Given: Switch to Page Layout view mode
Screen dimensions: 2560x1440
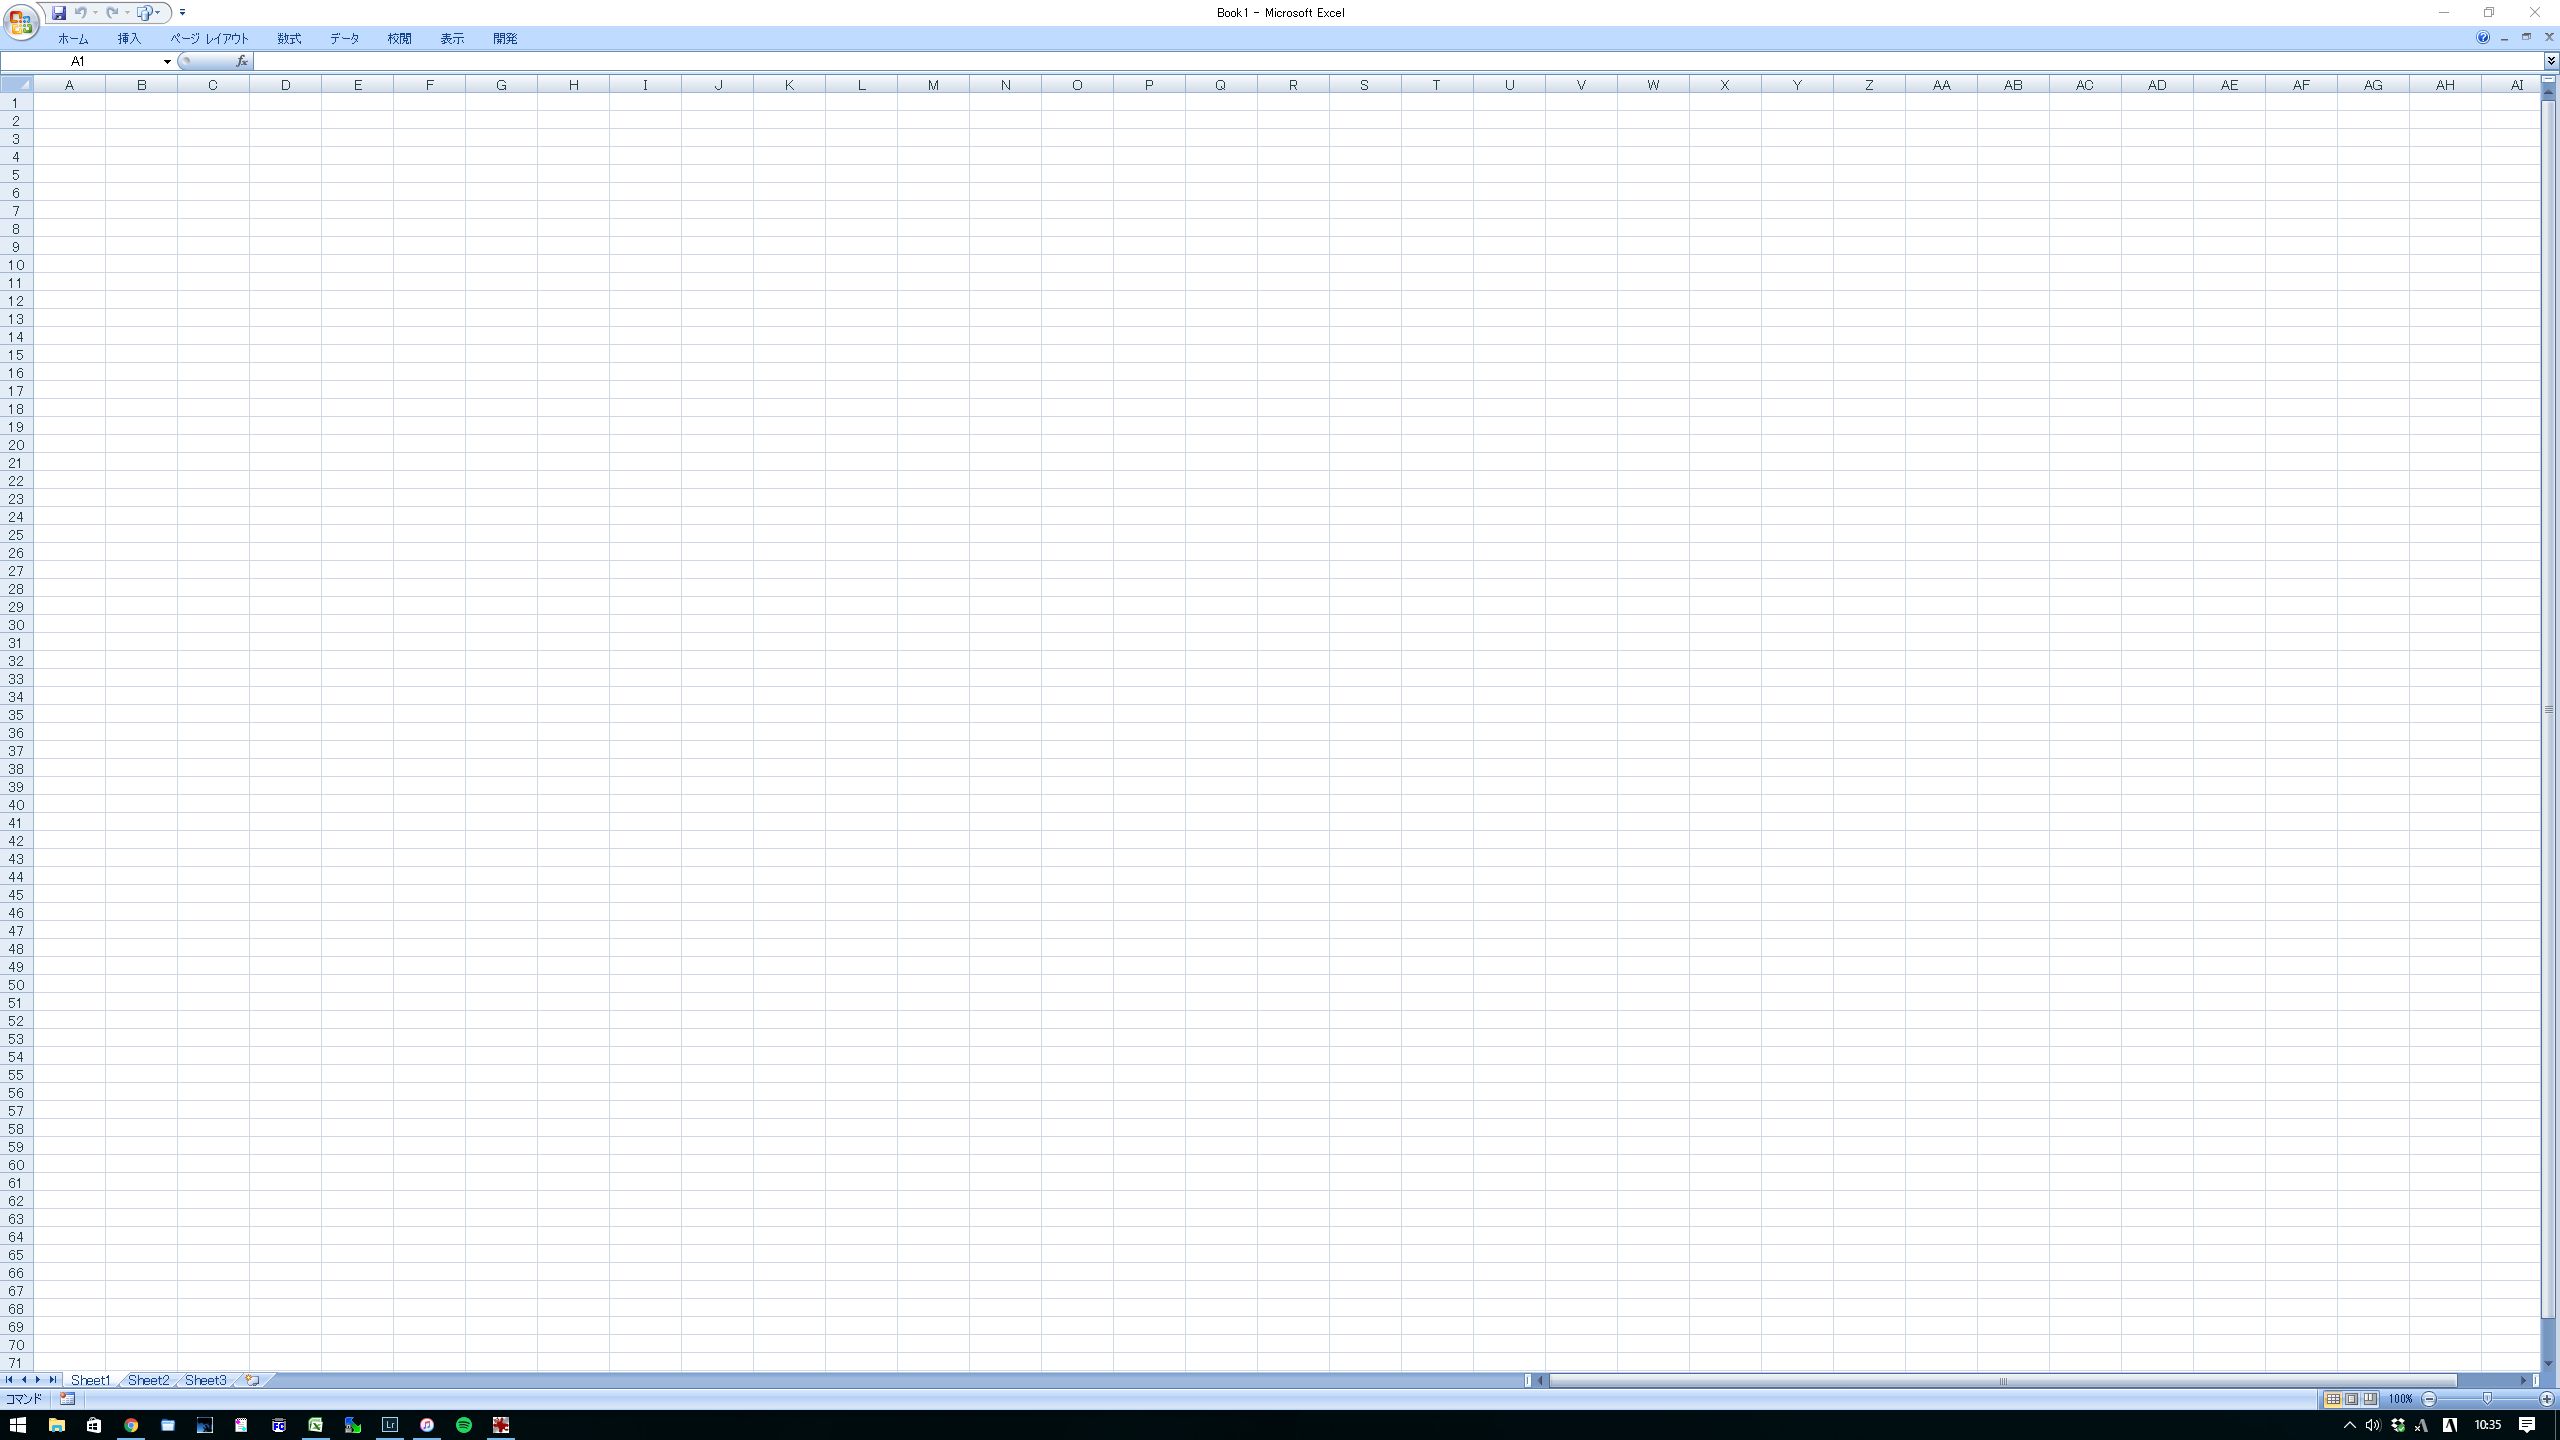Looking at the screenshot, I should [x=2352, y=1399].
